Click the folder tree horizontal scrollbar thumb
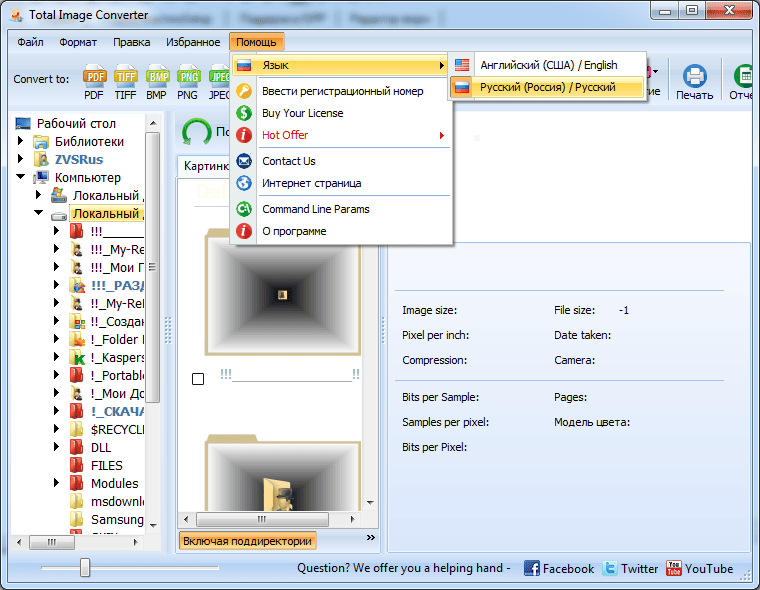Viewport: 760px width, 590px height. tap(52, 542)
